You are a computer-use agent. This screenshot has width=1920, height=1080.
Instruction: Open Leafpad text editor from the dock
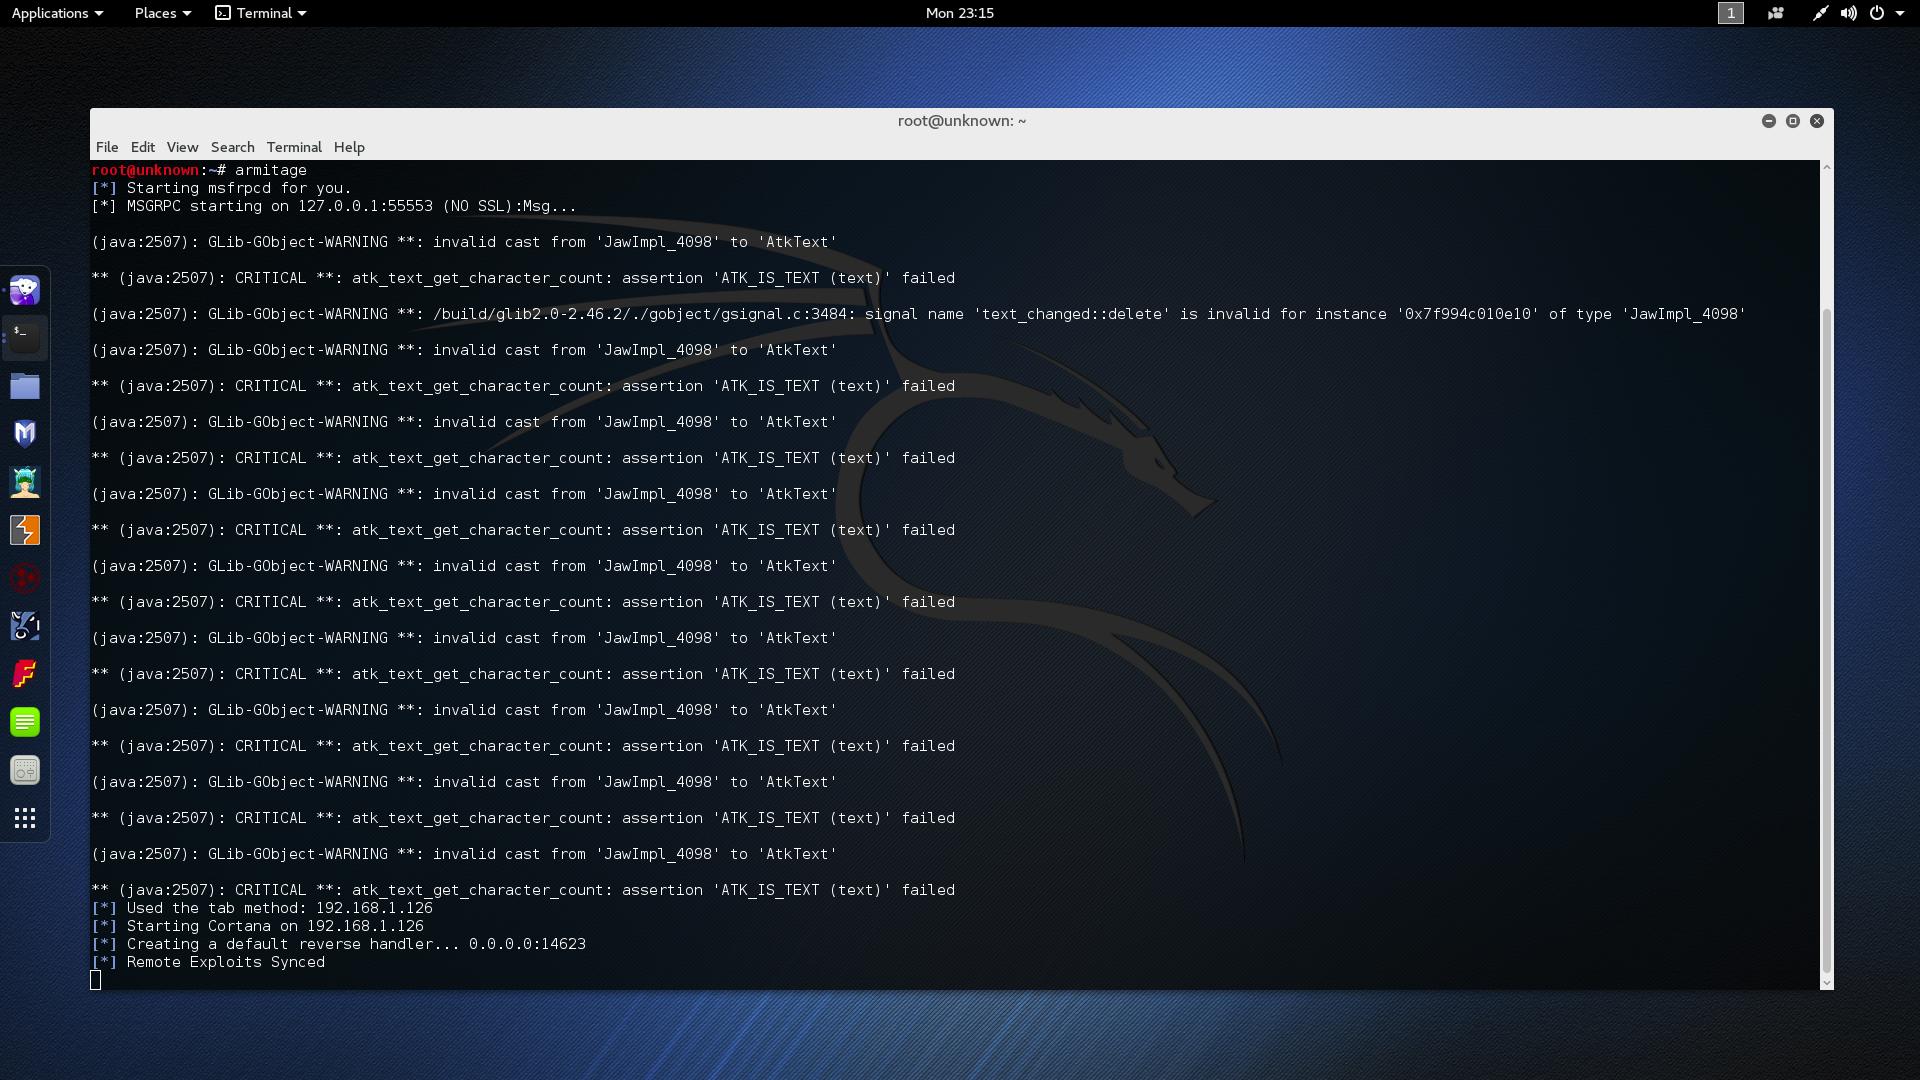[x=25, y=722]
